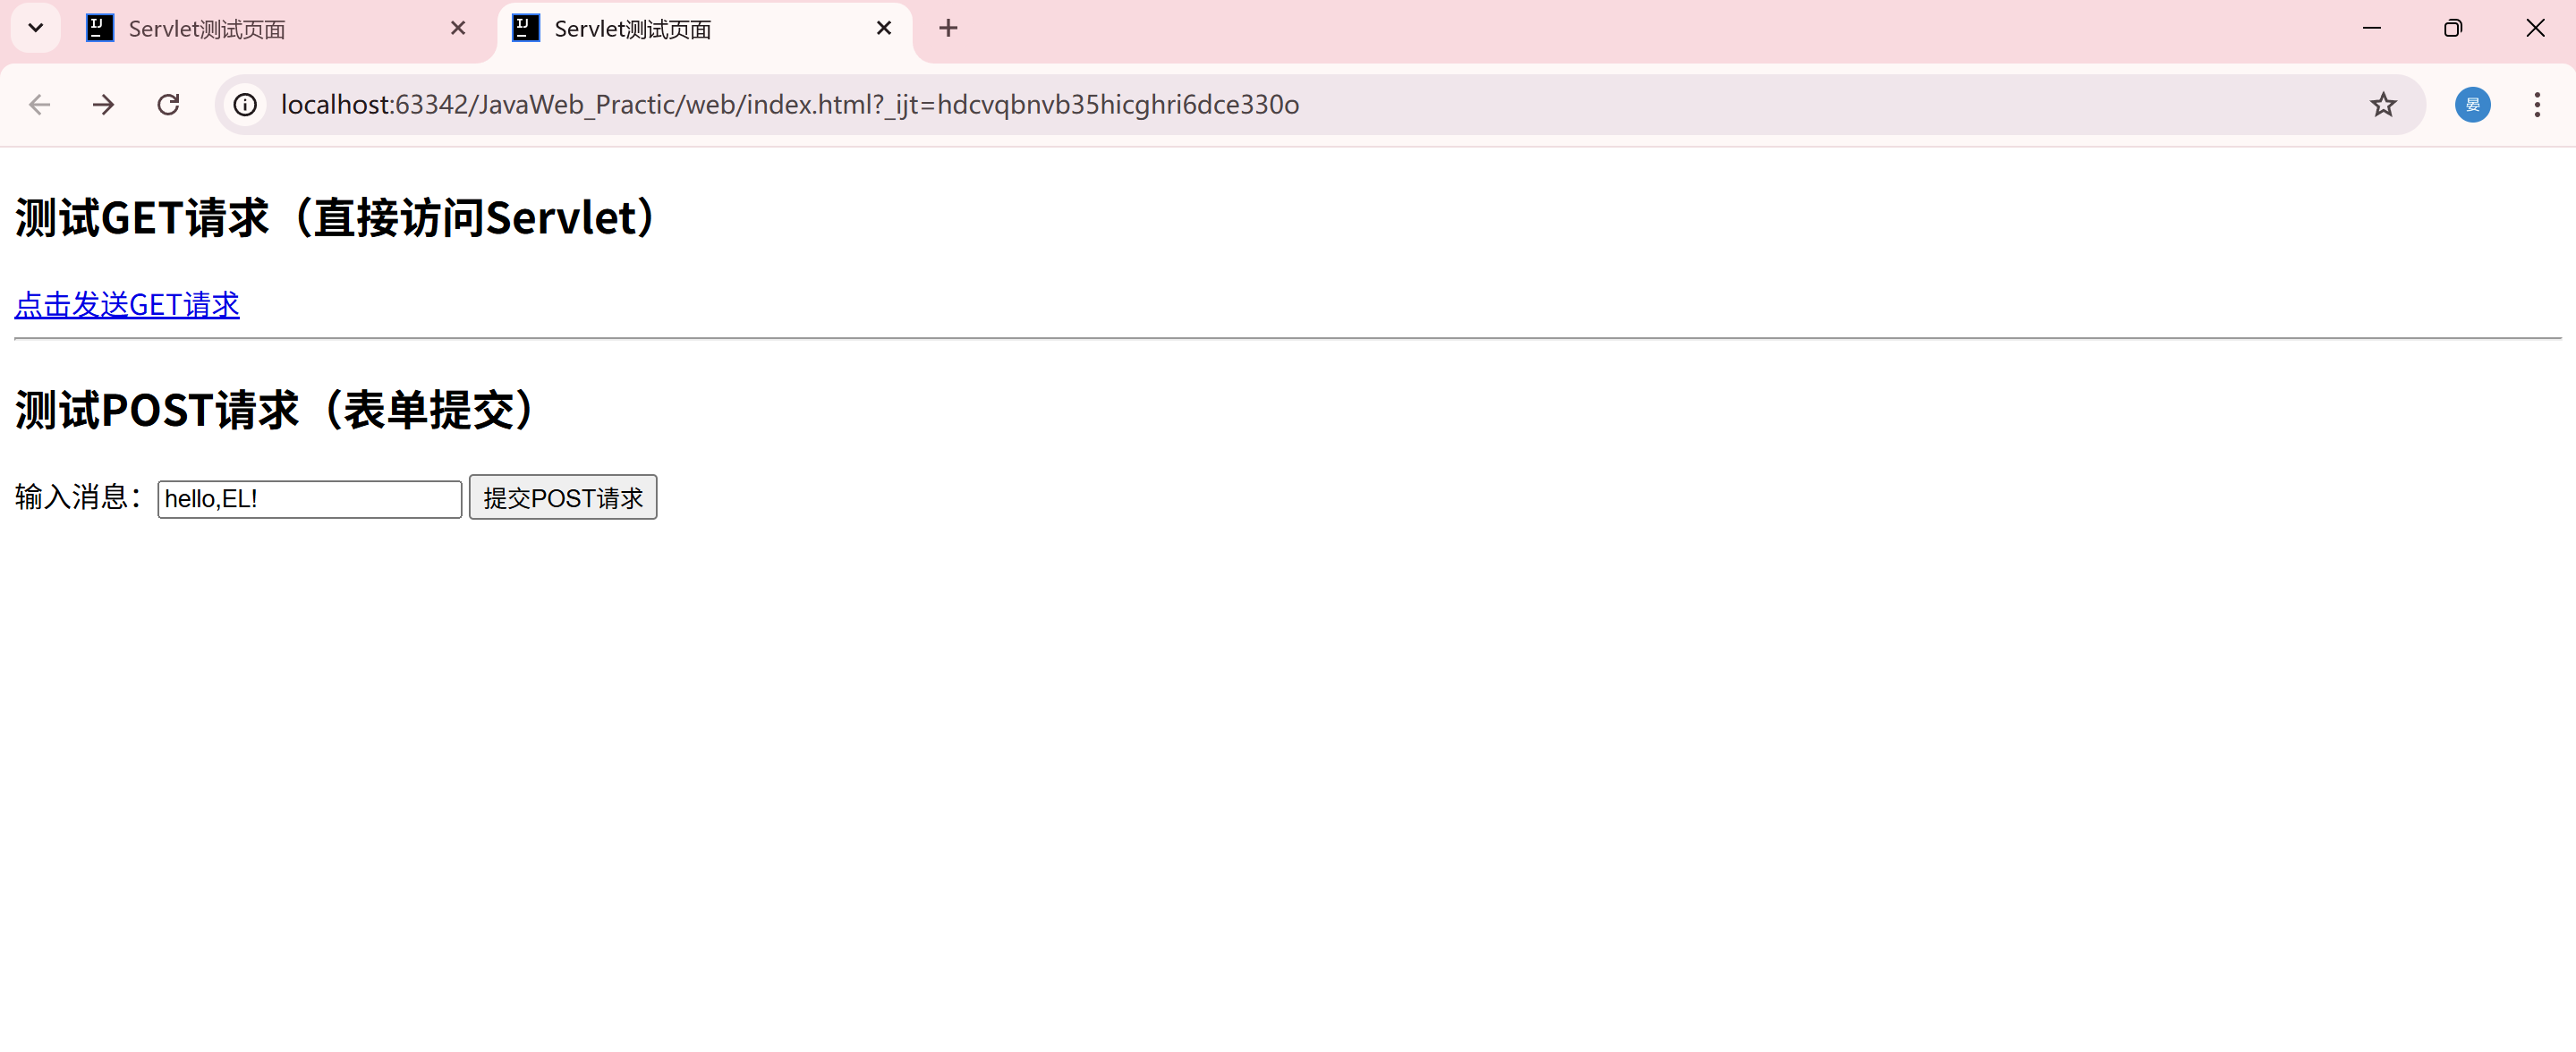Click the browser forward arrow
This screenshot has height=1052, width=2576.
pos(104,105)
